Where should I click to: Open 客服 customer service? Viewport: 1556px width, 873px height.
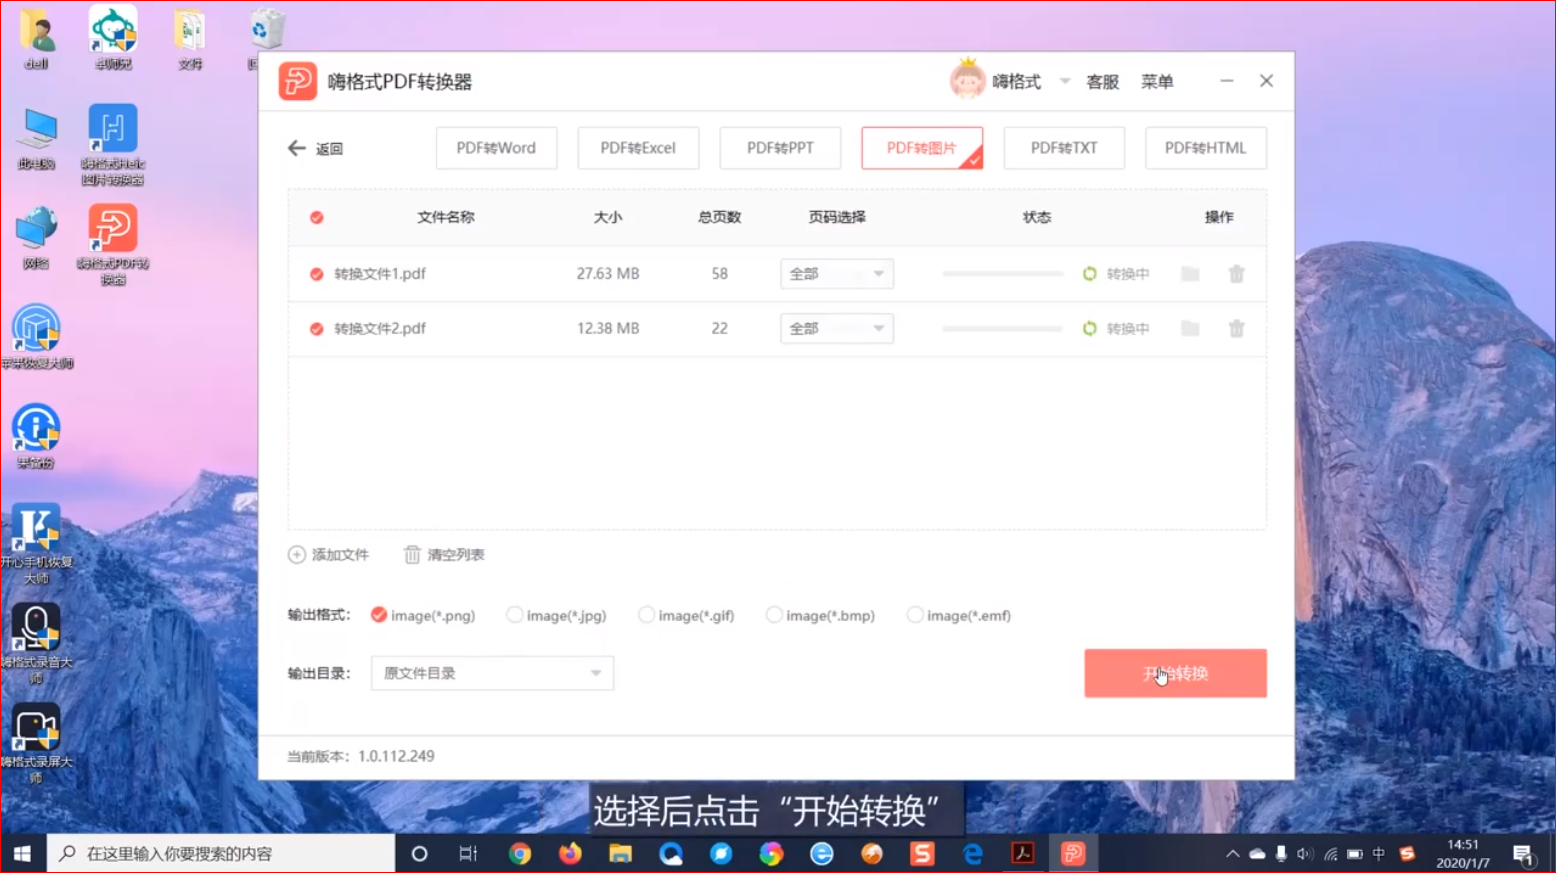1102,82
